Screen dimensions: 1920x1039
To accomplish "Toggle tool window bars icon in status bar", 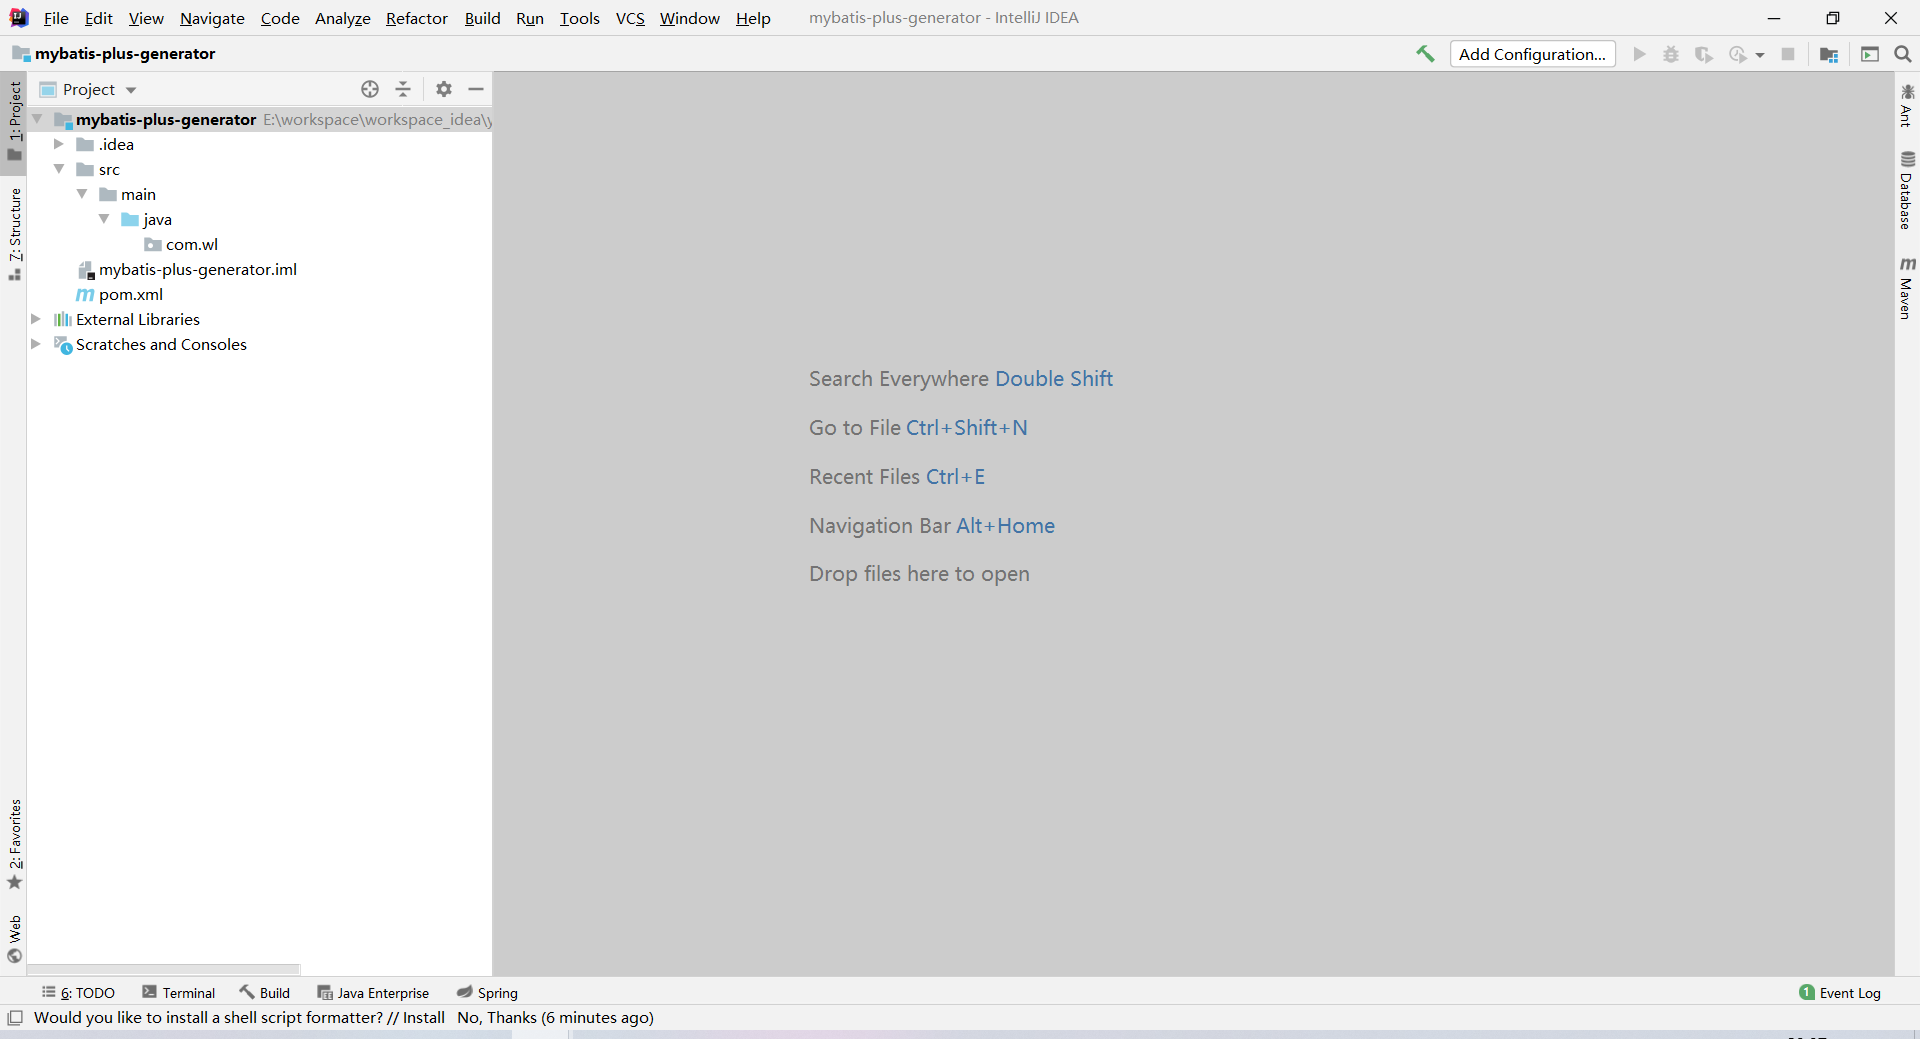I will pos(15,1018).
